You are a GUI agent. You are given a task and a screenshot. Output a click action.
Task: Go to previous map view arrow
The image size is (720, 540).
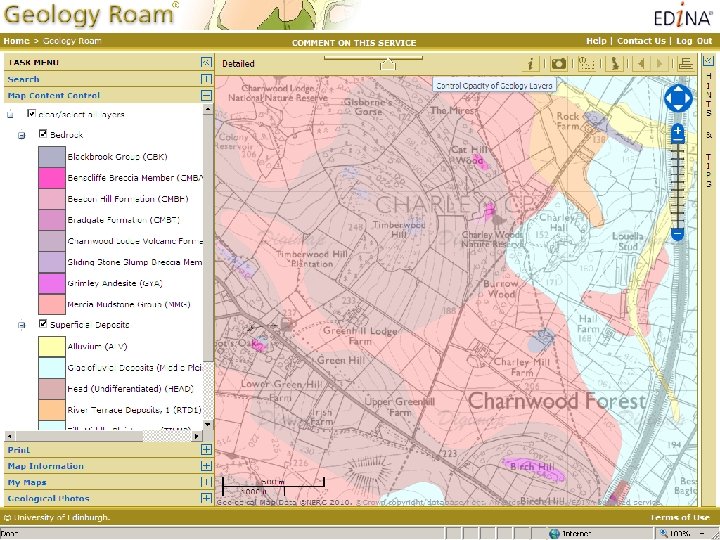point(640,64)
